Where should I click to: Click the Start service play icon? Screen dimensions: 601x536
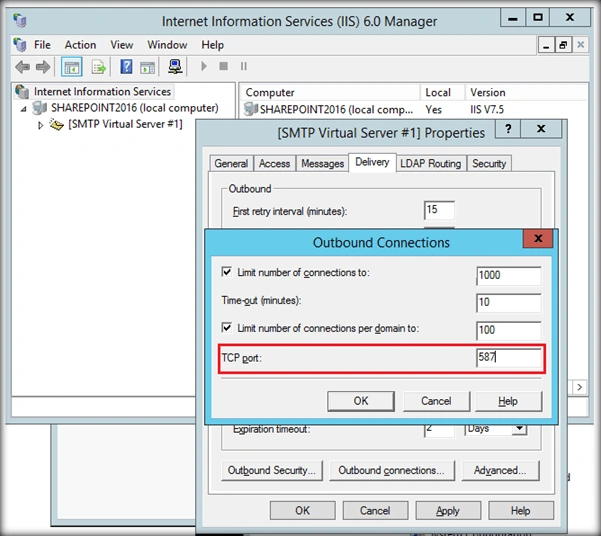point(204,66)
